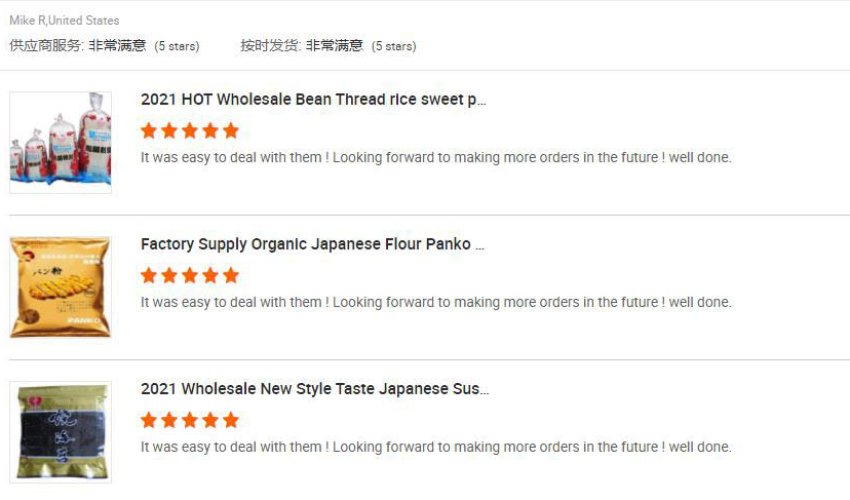Click the reviewer name Mike R, United States
850x500 pixels.
64,20
